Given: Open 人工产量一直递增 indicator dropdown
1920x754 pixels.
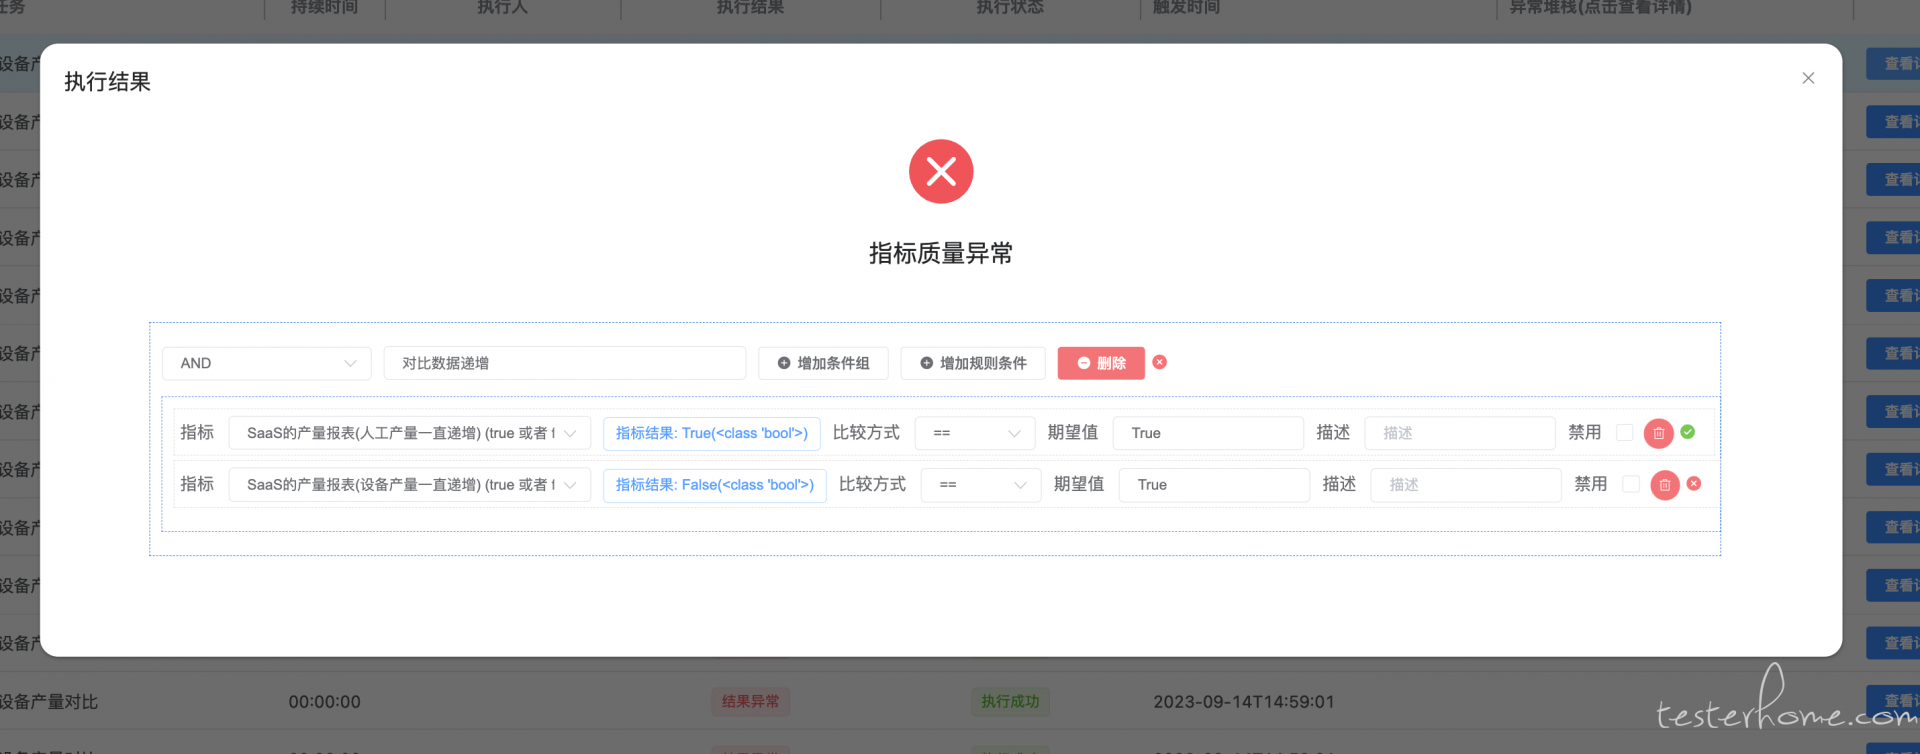Looking at the screenshot, I should [x=410, y=433].
